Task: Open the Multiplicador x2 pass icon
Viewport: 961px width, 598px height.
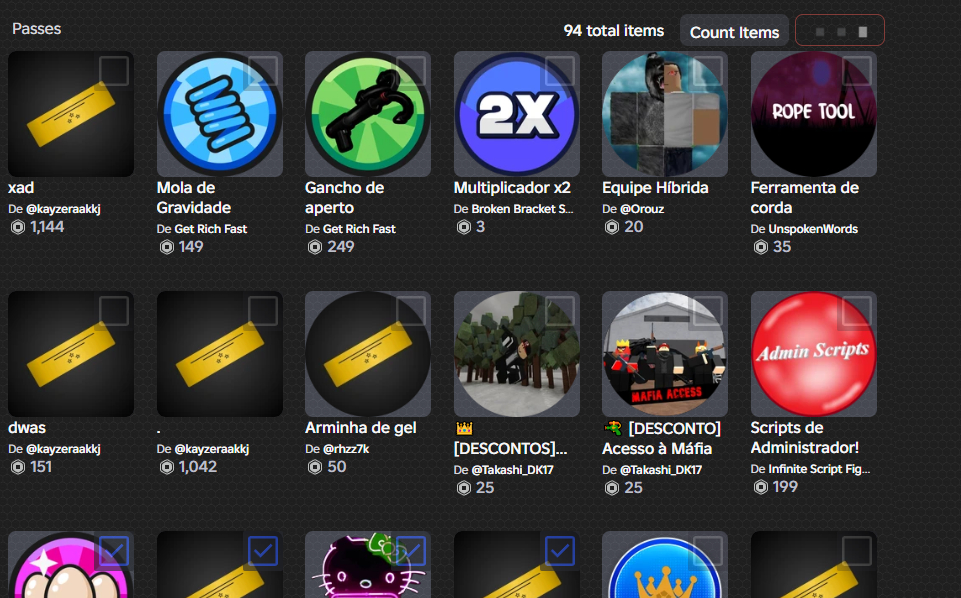Action: [517, 114]
